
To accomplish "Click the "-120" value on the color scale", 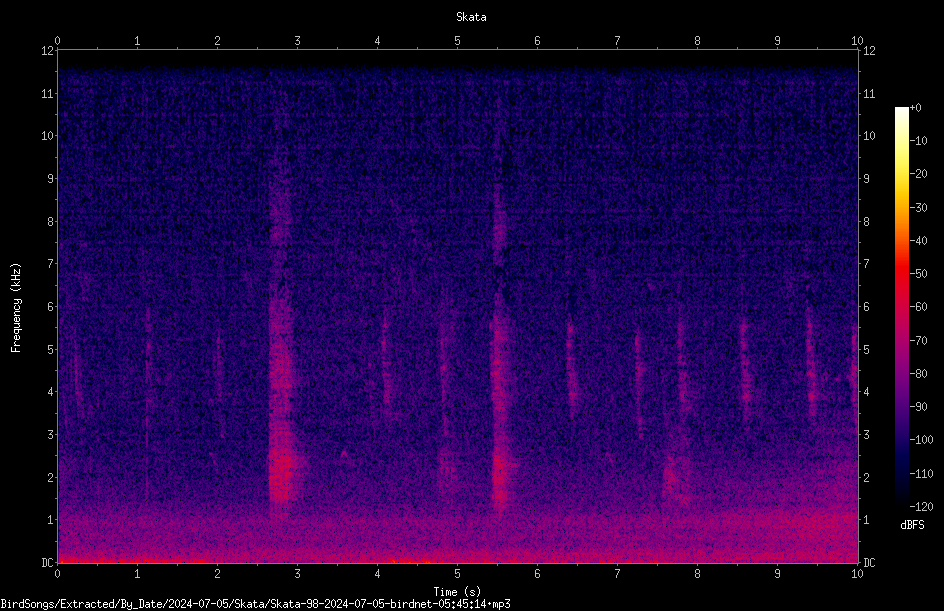I will pyautogui.click(x=921, y=507).
